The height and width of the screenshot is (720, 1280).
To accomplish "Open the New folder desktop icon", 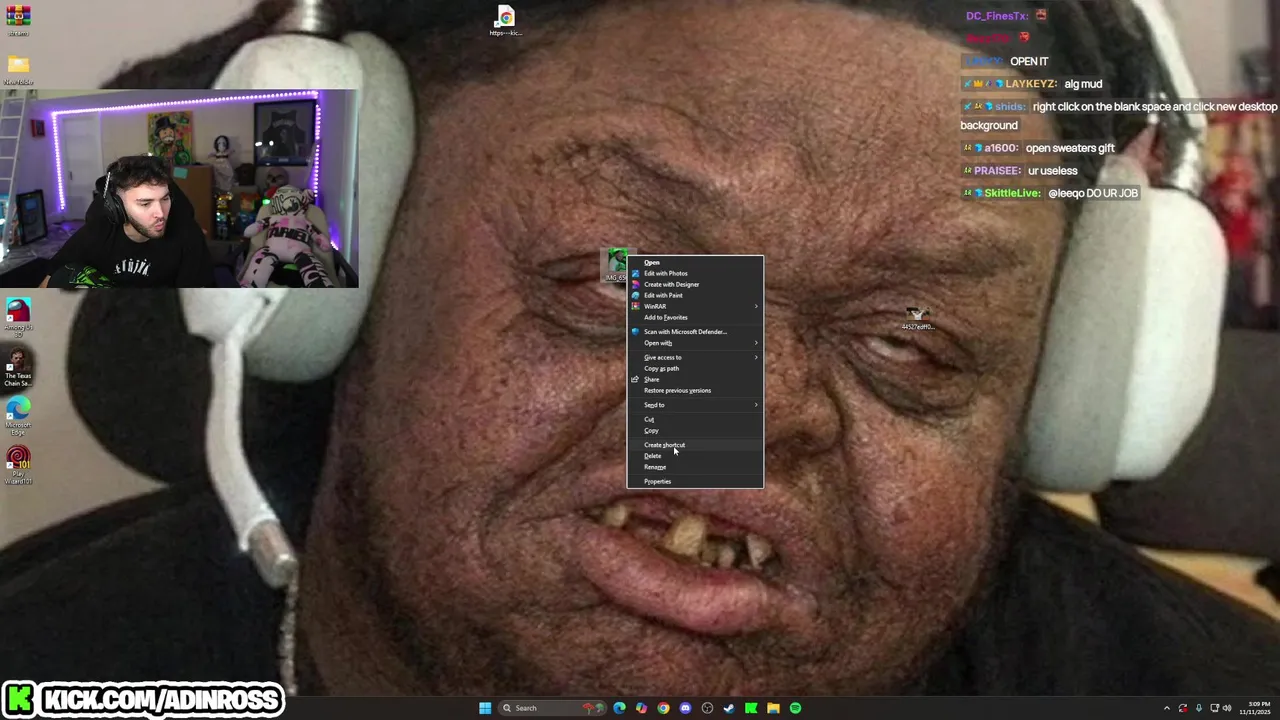I will (x=18, y=69).
